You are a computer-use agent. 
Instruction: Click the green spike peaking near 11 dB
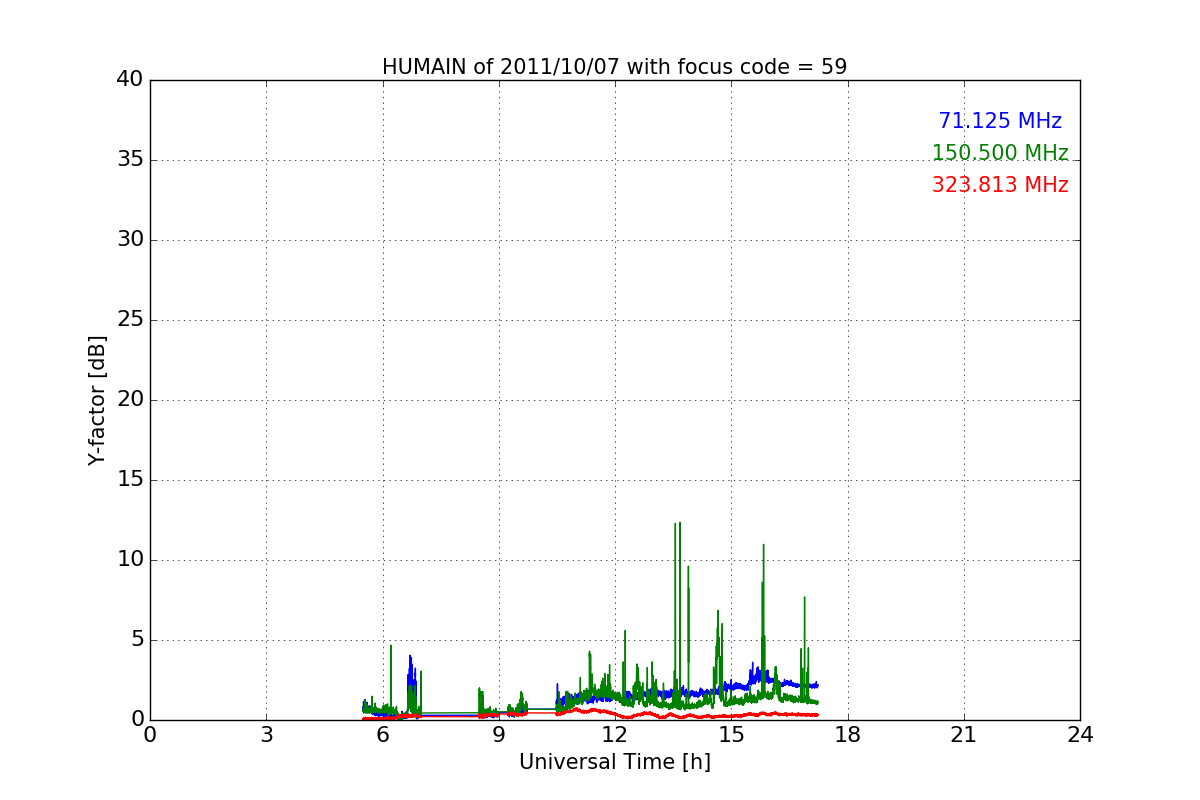pos(763,620)
